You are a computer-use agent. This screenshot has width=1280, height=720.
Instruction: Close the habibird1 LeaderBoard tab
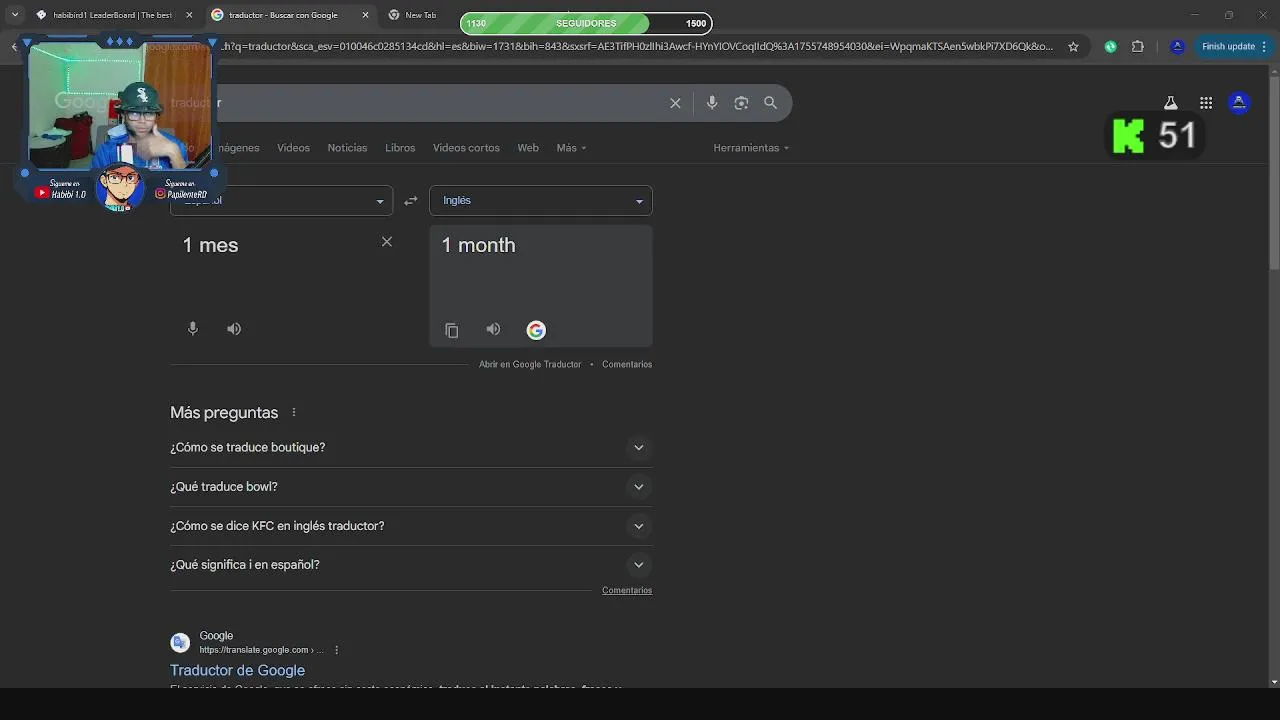pos(189,15)
